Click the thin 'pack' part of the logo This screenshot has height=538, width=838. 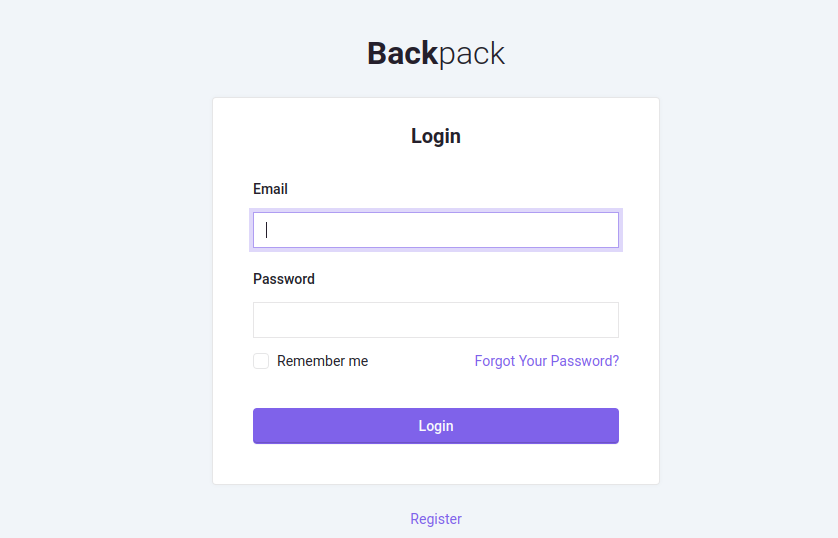pos(471,55)
